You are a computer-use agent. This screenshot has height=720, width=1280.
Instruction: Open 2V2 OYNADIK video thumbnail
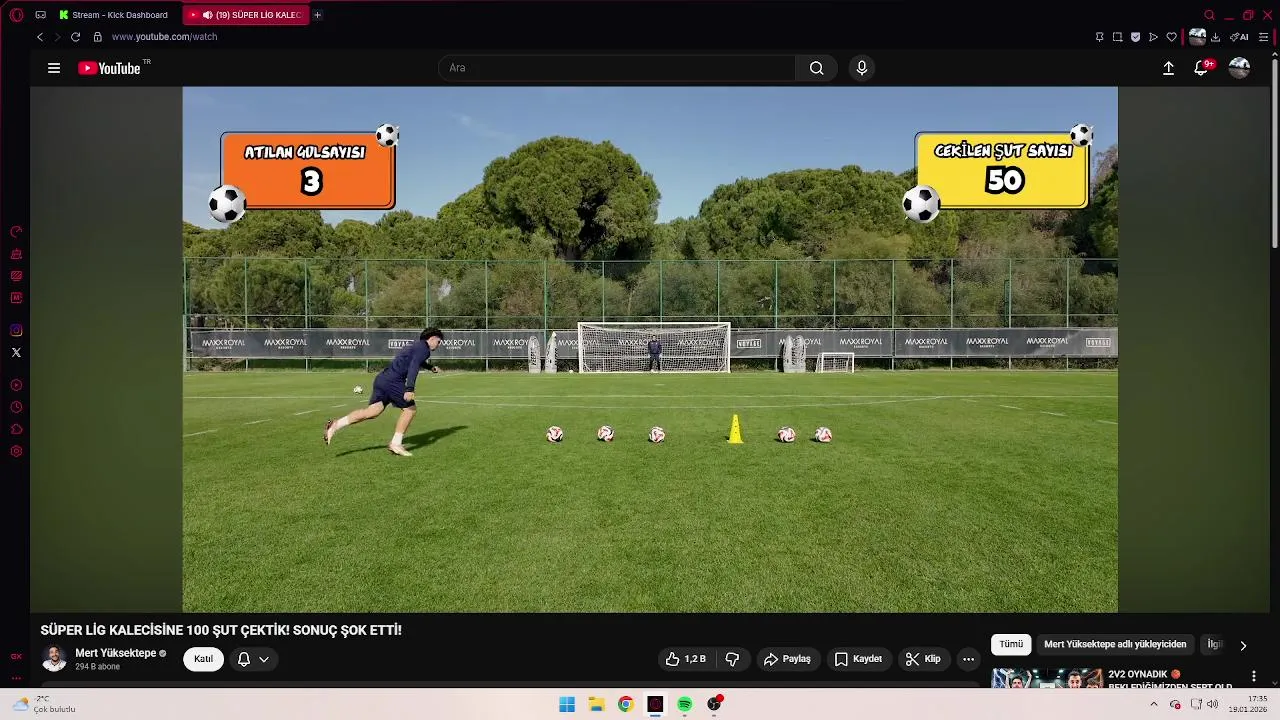(x=1047, y=679)
